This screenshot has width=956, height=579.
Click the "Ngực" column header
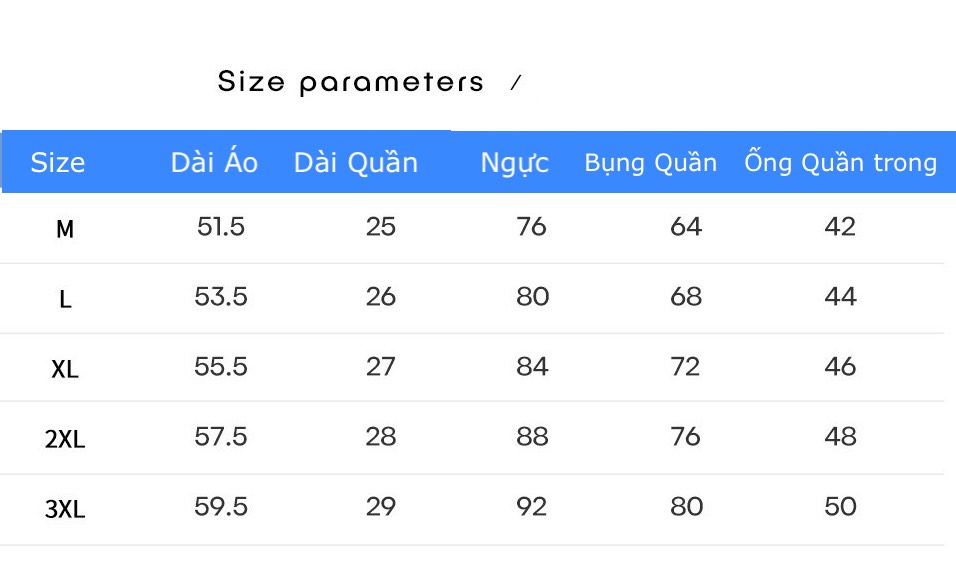(515, 163)
